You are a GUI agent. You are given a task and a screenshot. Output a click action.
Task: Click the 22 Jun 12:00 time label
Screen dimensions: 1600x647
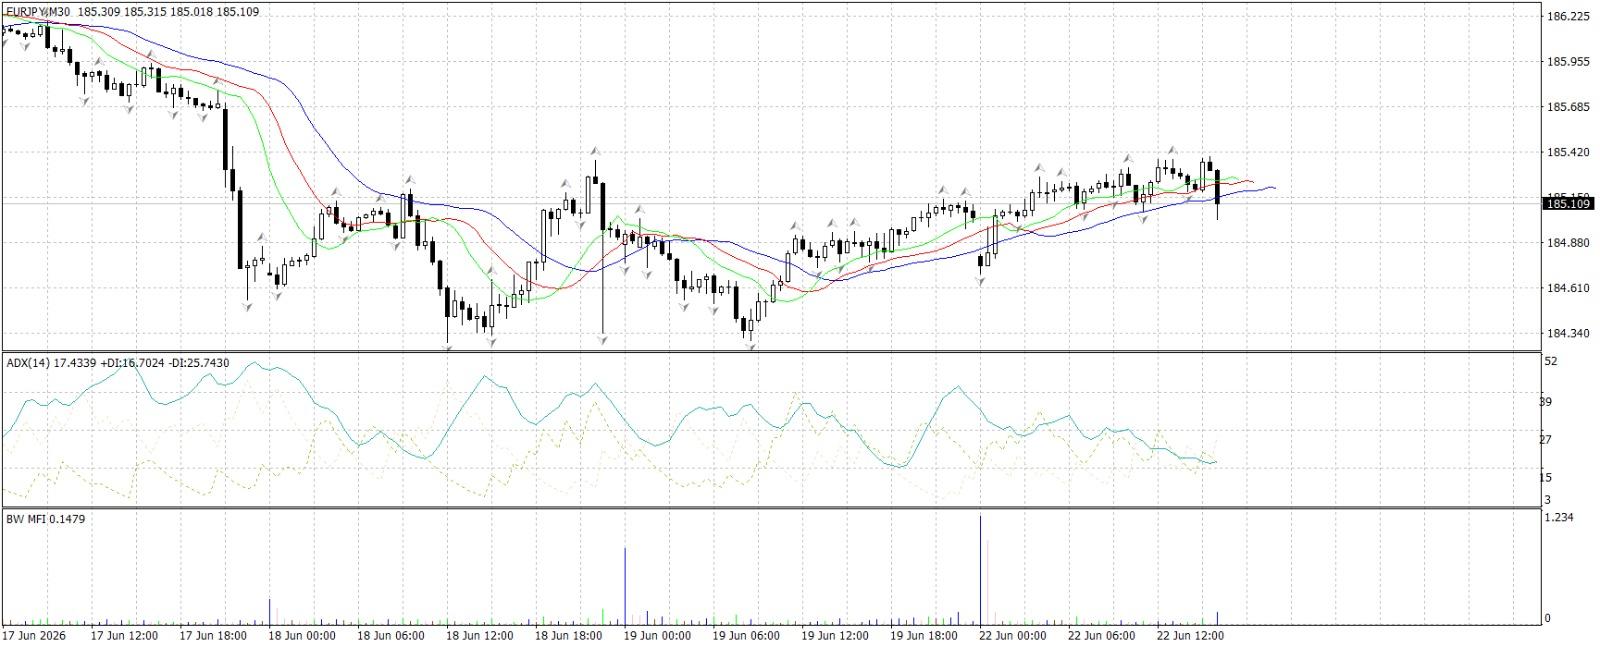tap(1190, 636)
